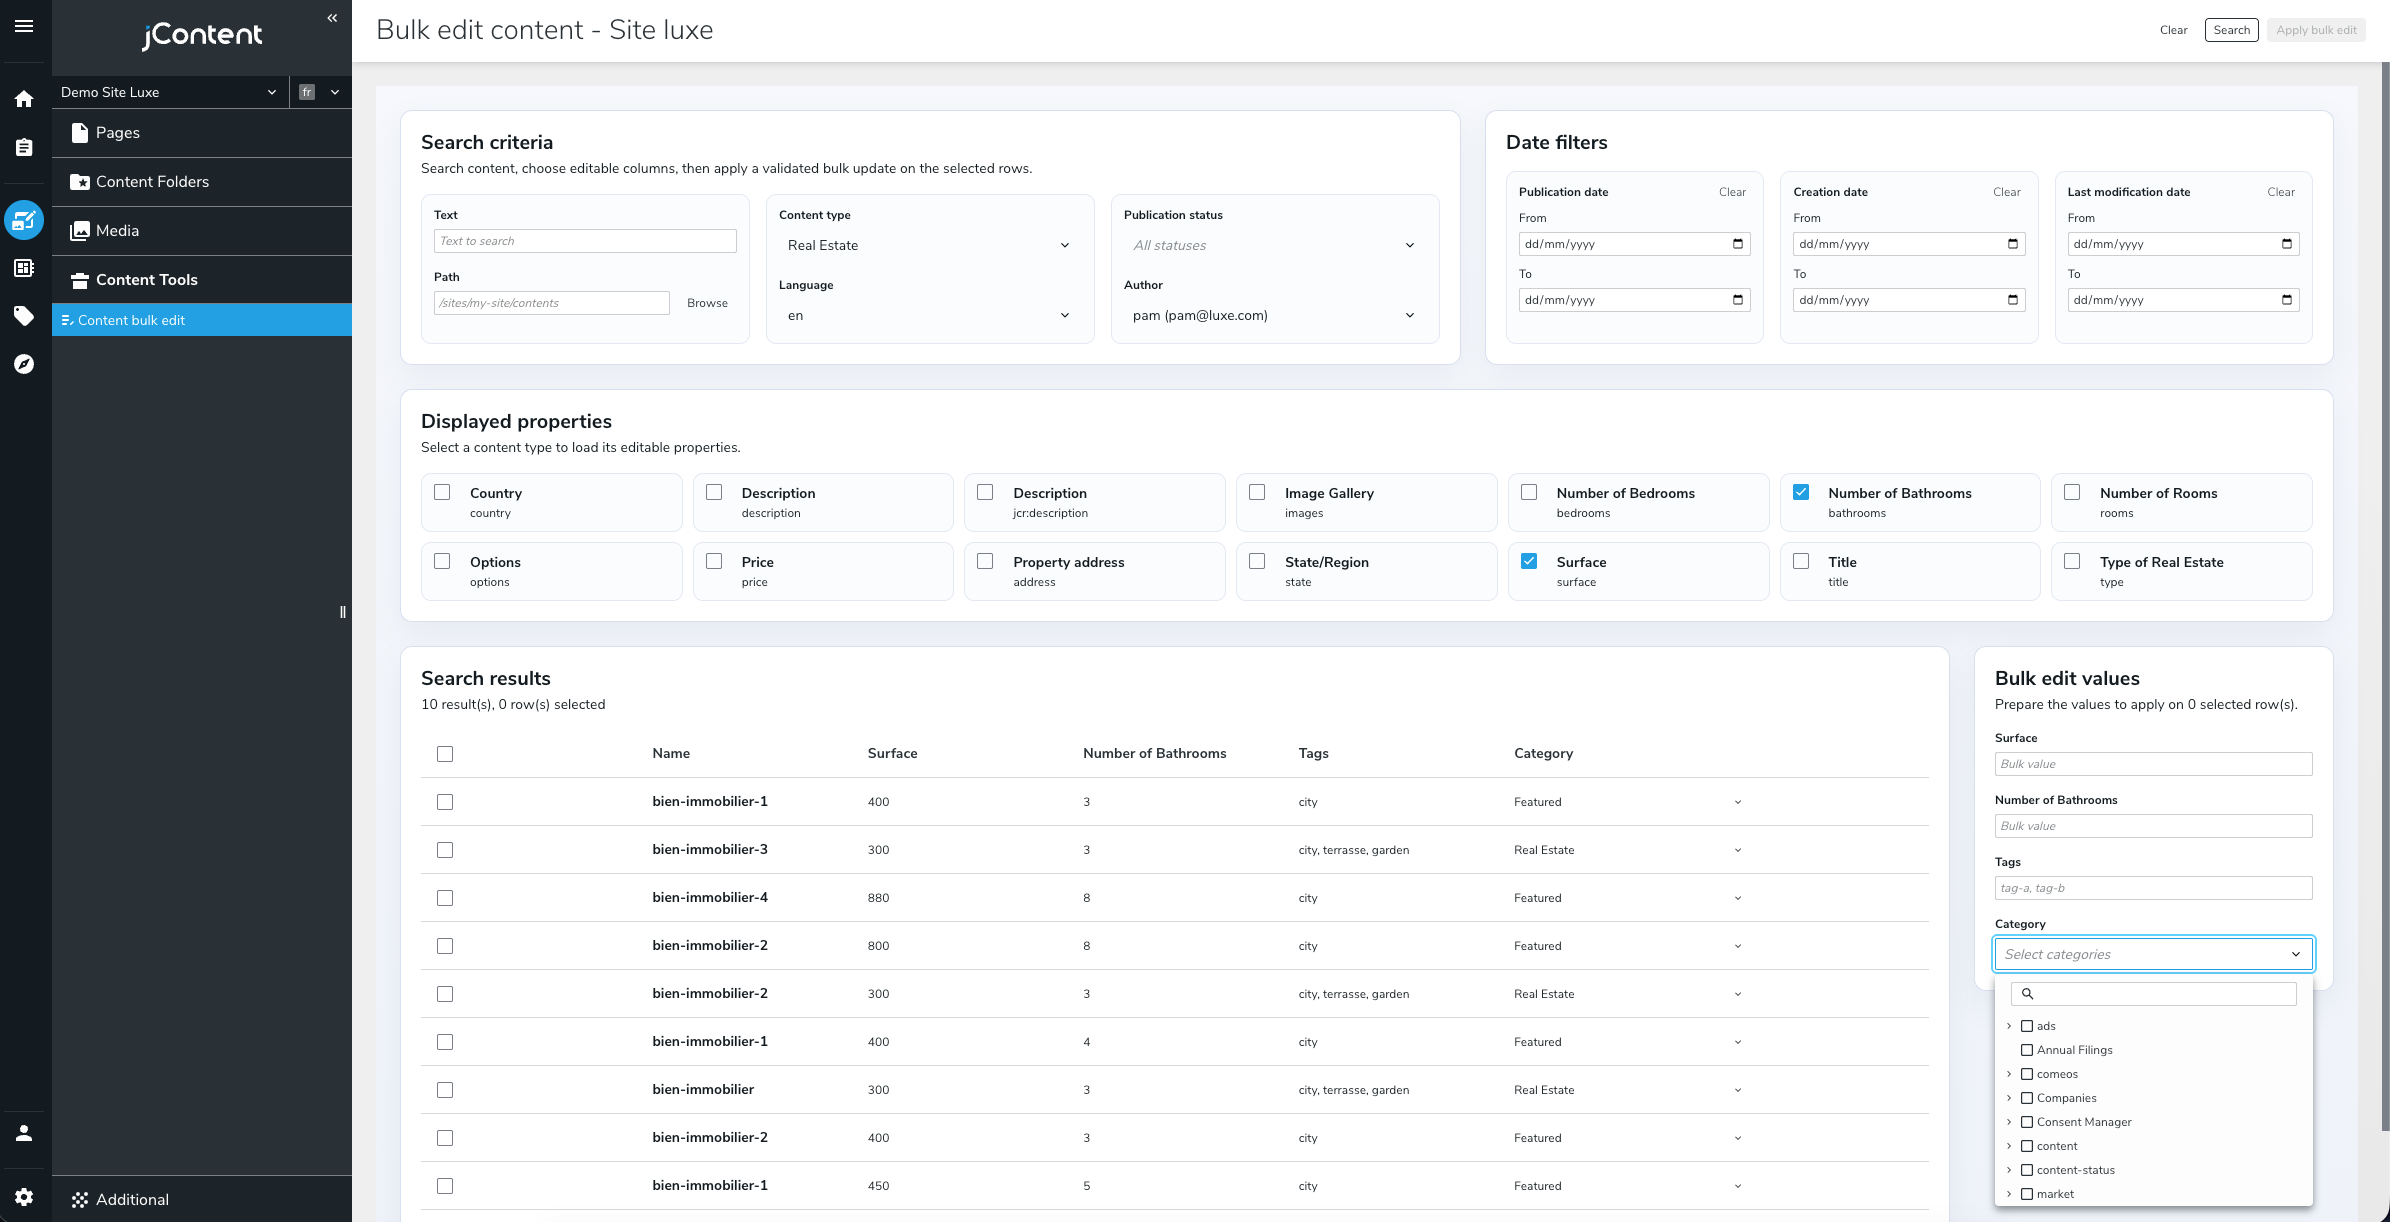2390x1222 pixels.
Task: Click the compass explorer icon
Action: click(24, 364)
